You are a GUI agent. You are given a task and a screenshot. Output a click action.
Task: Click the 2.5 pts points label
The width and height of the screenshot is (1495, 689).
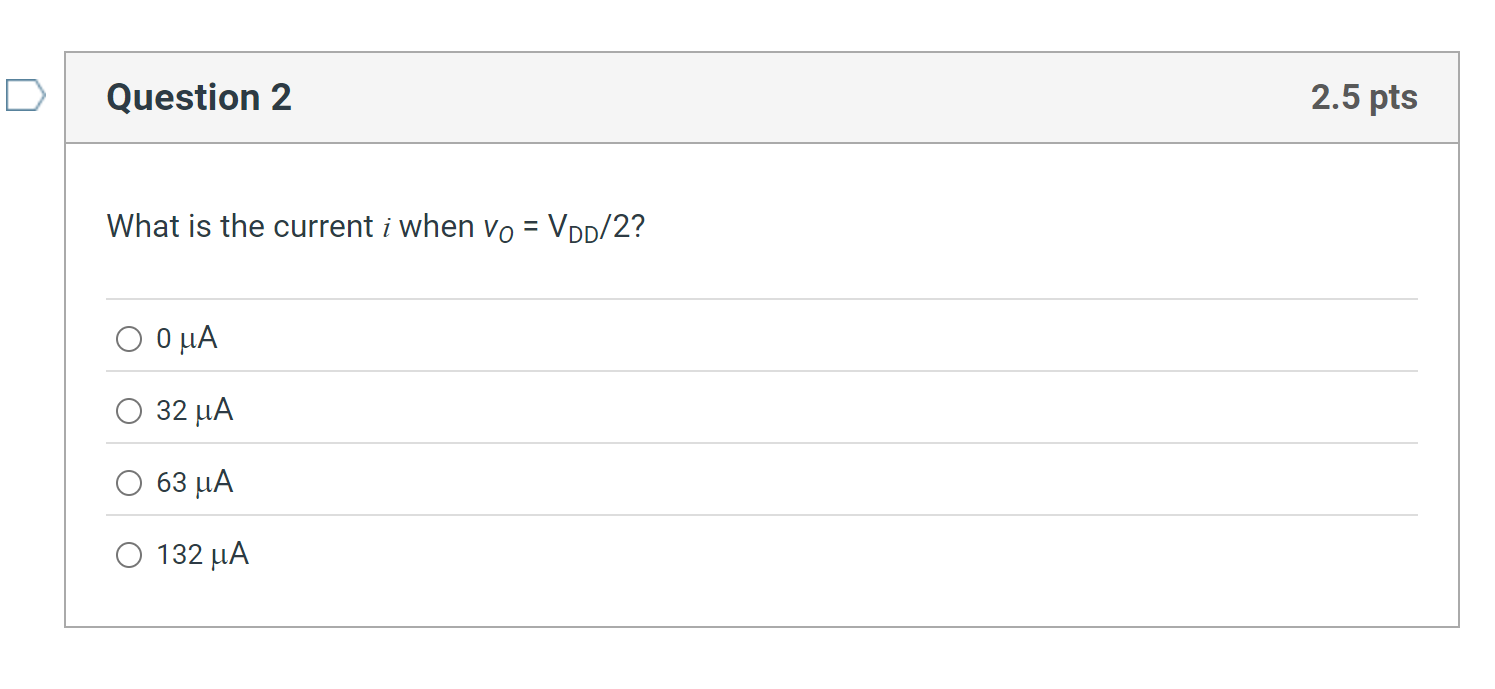[1363, 96]
